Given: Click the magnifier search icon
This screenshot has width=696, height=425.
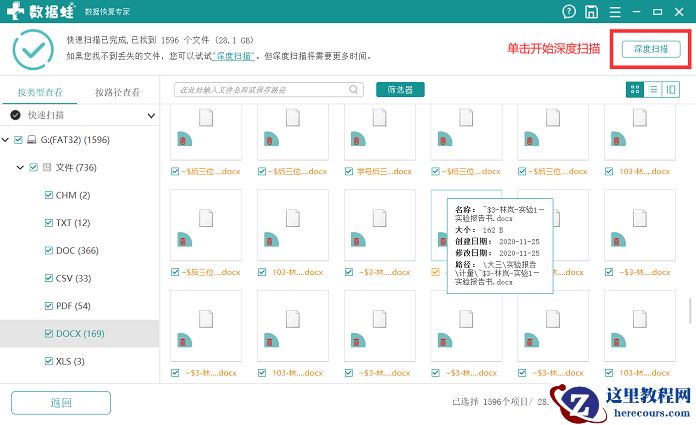Looking at the screenshot, I should click(353, 90).
